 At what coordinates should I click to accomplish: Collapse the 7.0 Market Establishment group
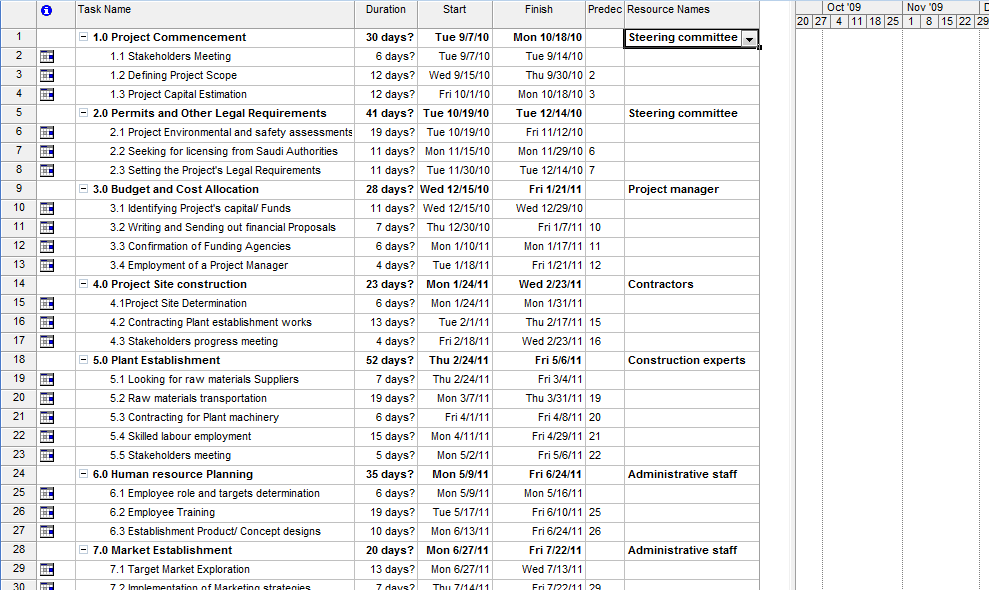[x=83, y=551]
